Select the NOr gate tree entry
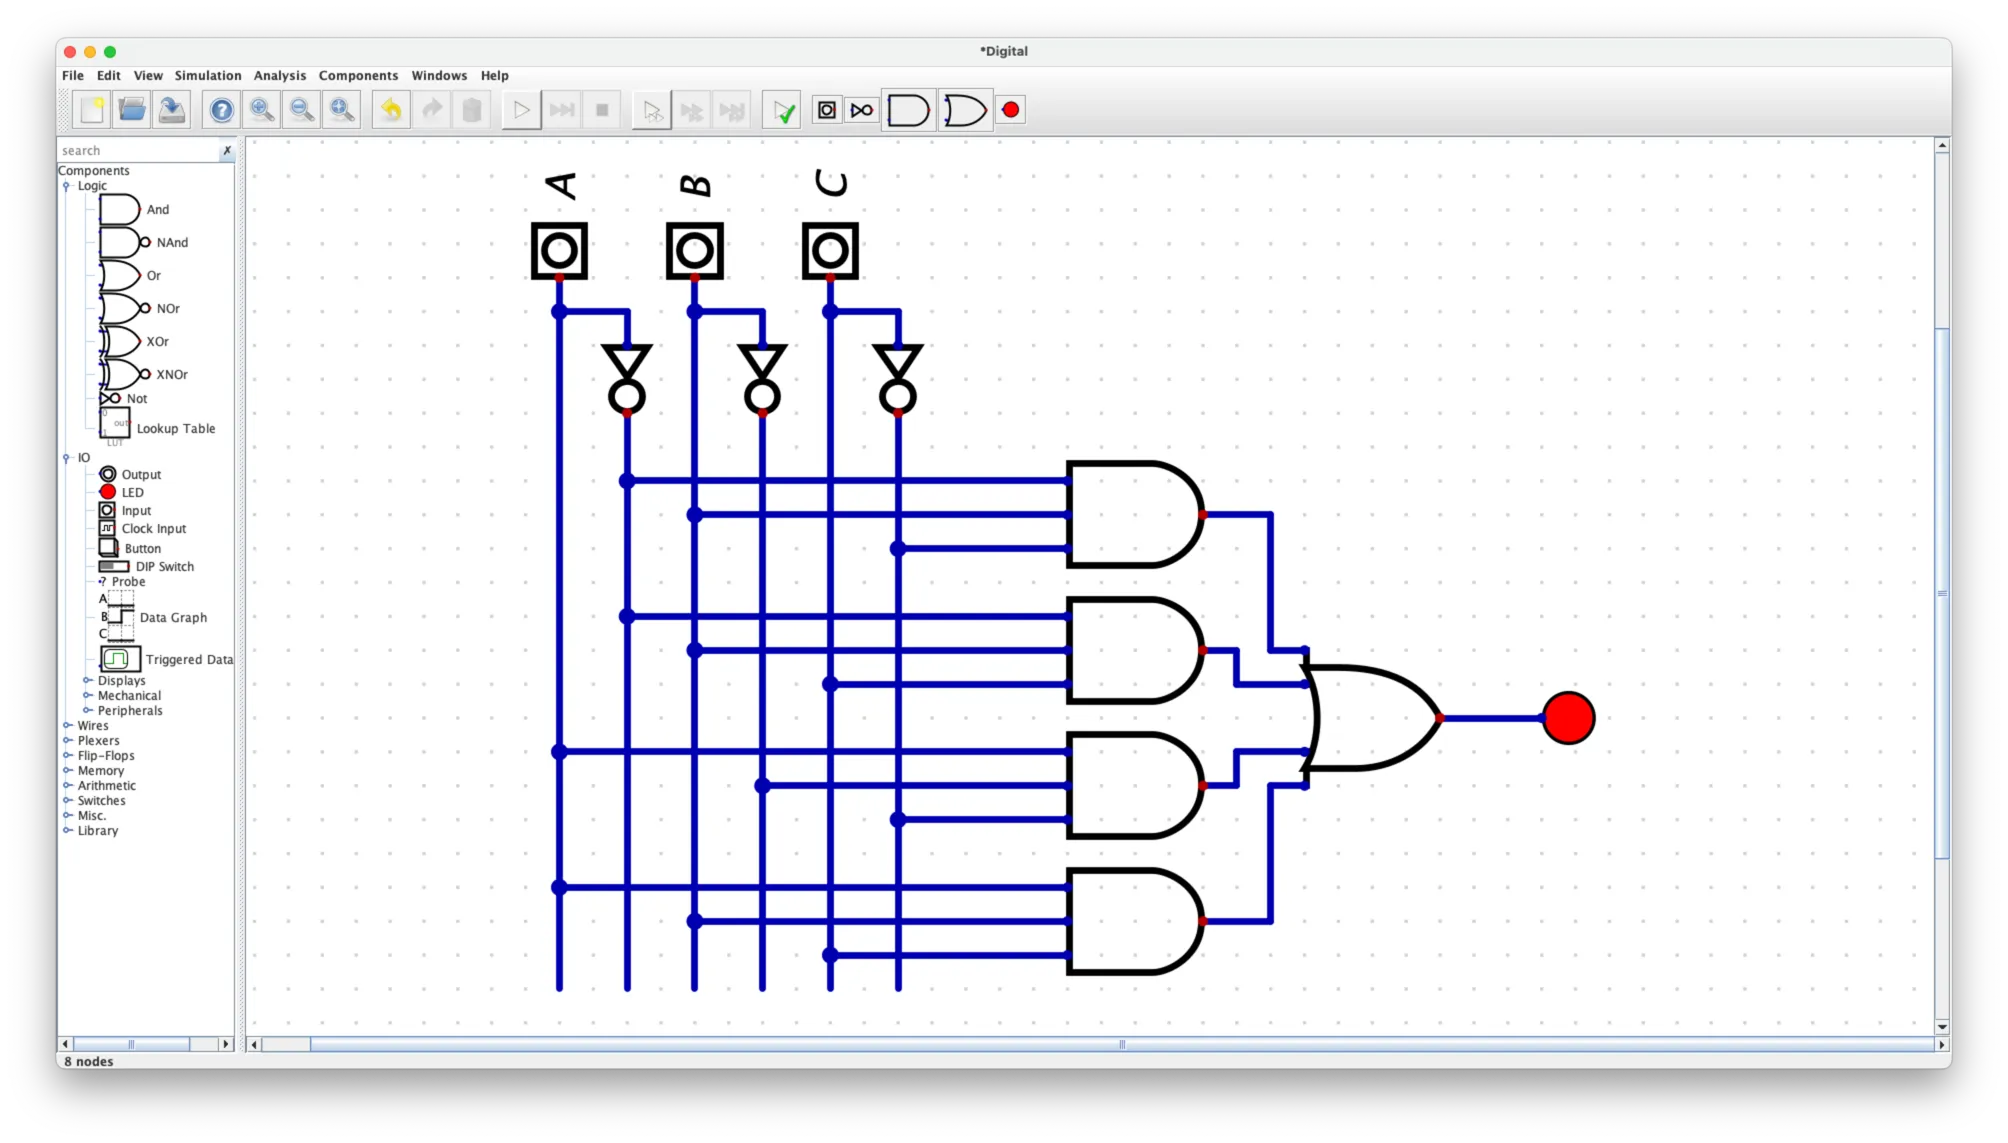 click(x=139, y=309)
